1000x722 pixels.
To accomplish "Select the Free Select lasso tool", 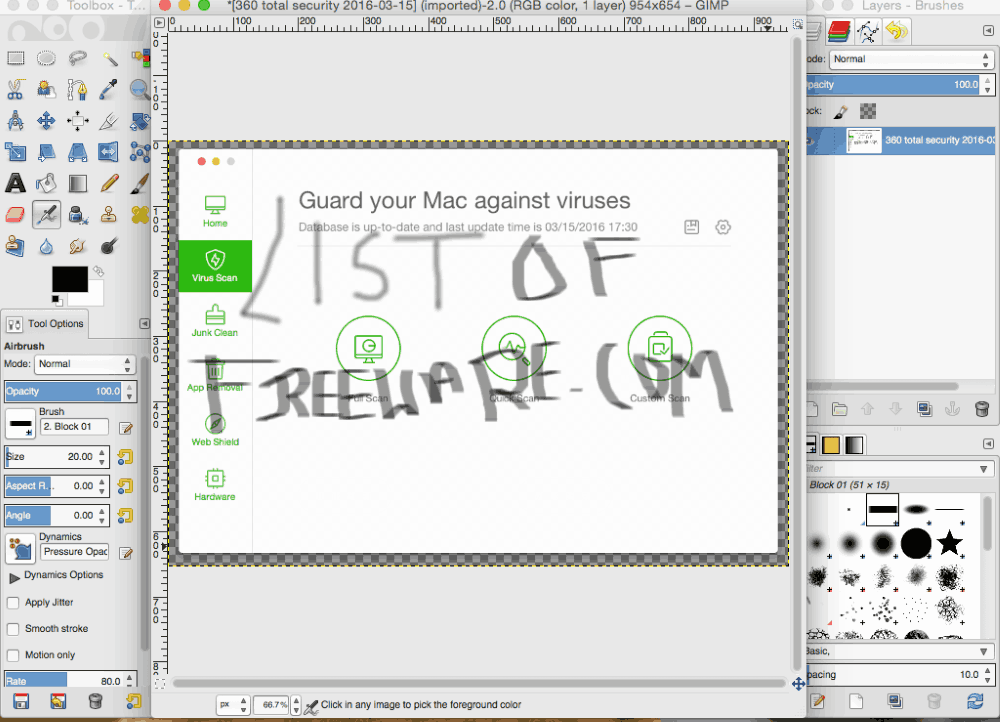I will click(x=77, y=59).
